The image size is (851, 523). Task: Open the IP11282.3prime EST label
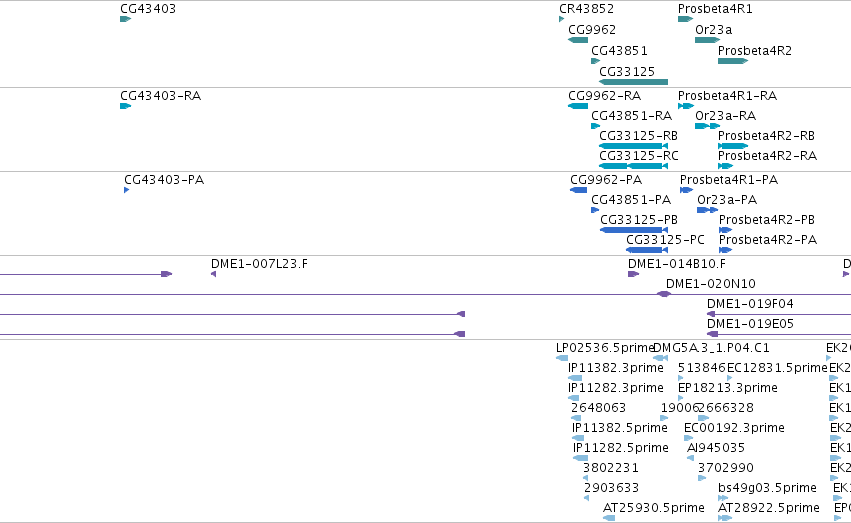click(615, 388)
